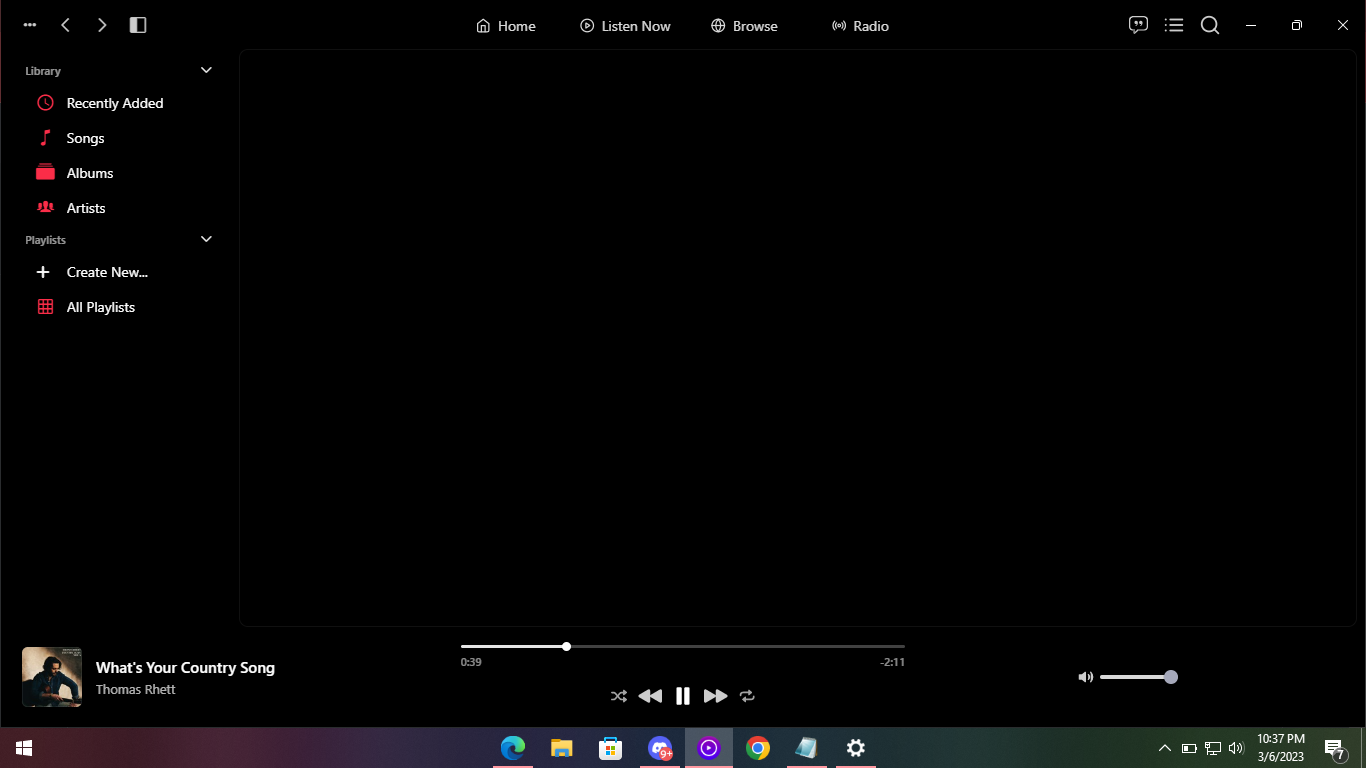Open the Lyrics panel
The height and width of the screenshot is (768, 1366).
1137,25
